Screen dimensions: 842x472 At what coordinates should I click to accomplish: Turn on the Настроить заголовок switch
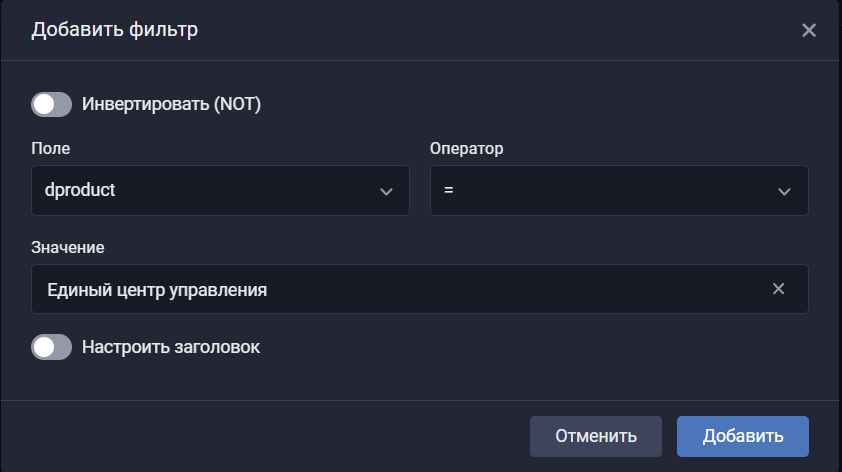[x=51, y=347]
